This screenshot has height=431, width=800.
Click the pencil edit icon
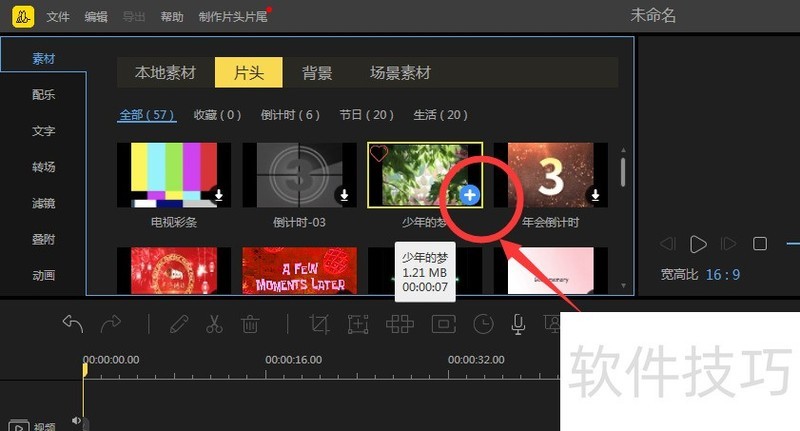[178, 324]
